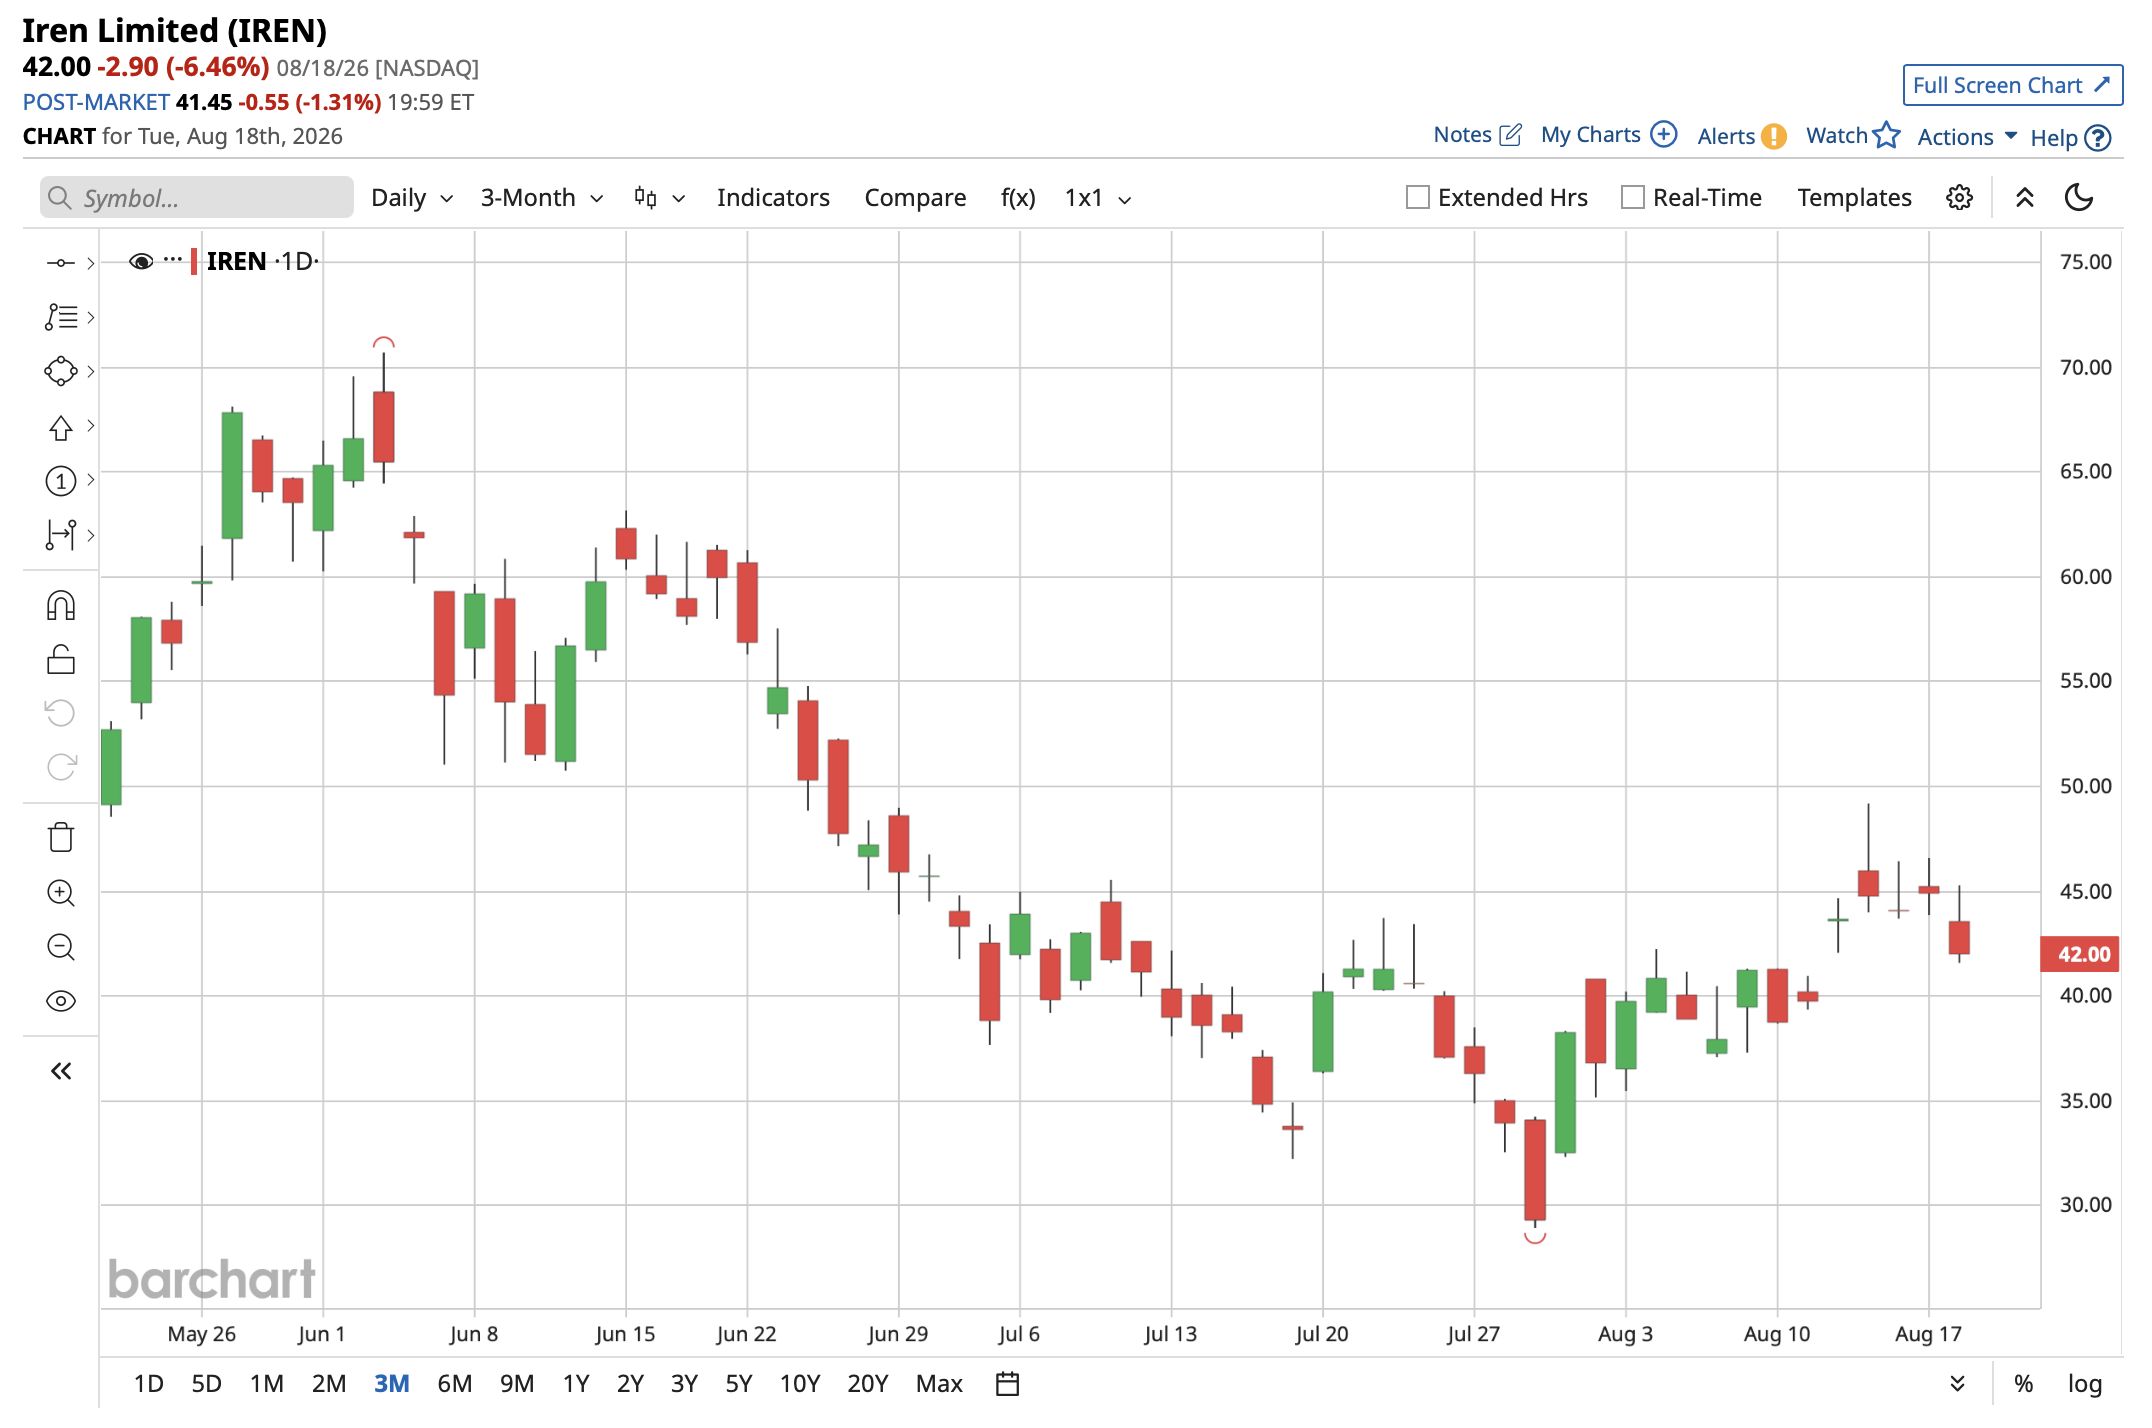Open the 1x1 grid layout dropdown
Screen dimensions: 2152x1428
pyautogui.click(x=1098, y=198)
